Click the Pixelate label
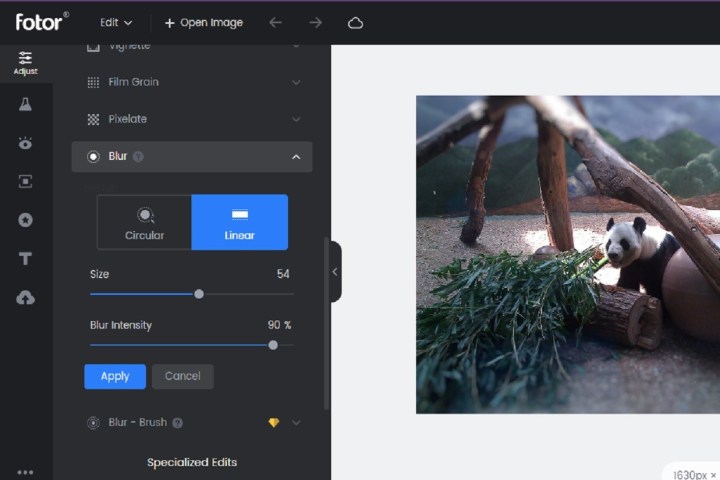720x480 pixels. click(x=128, y=119)
